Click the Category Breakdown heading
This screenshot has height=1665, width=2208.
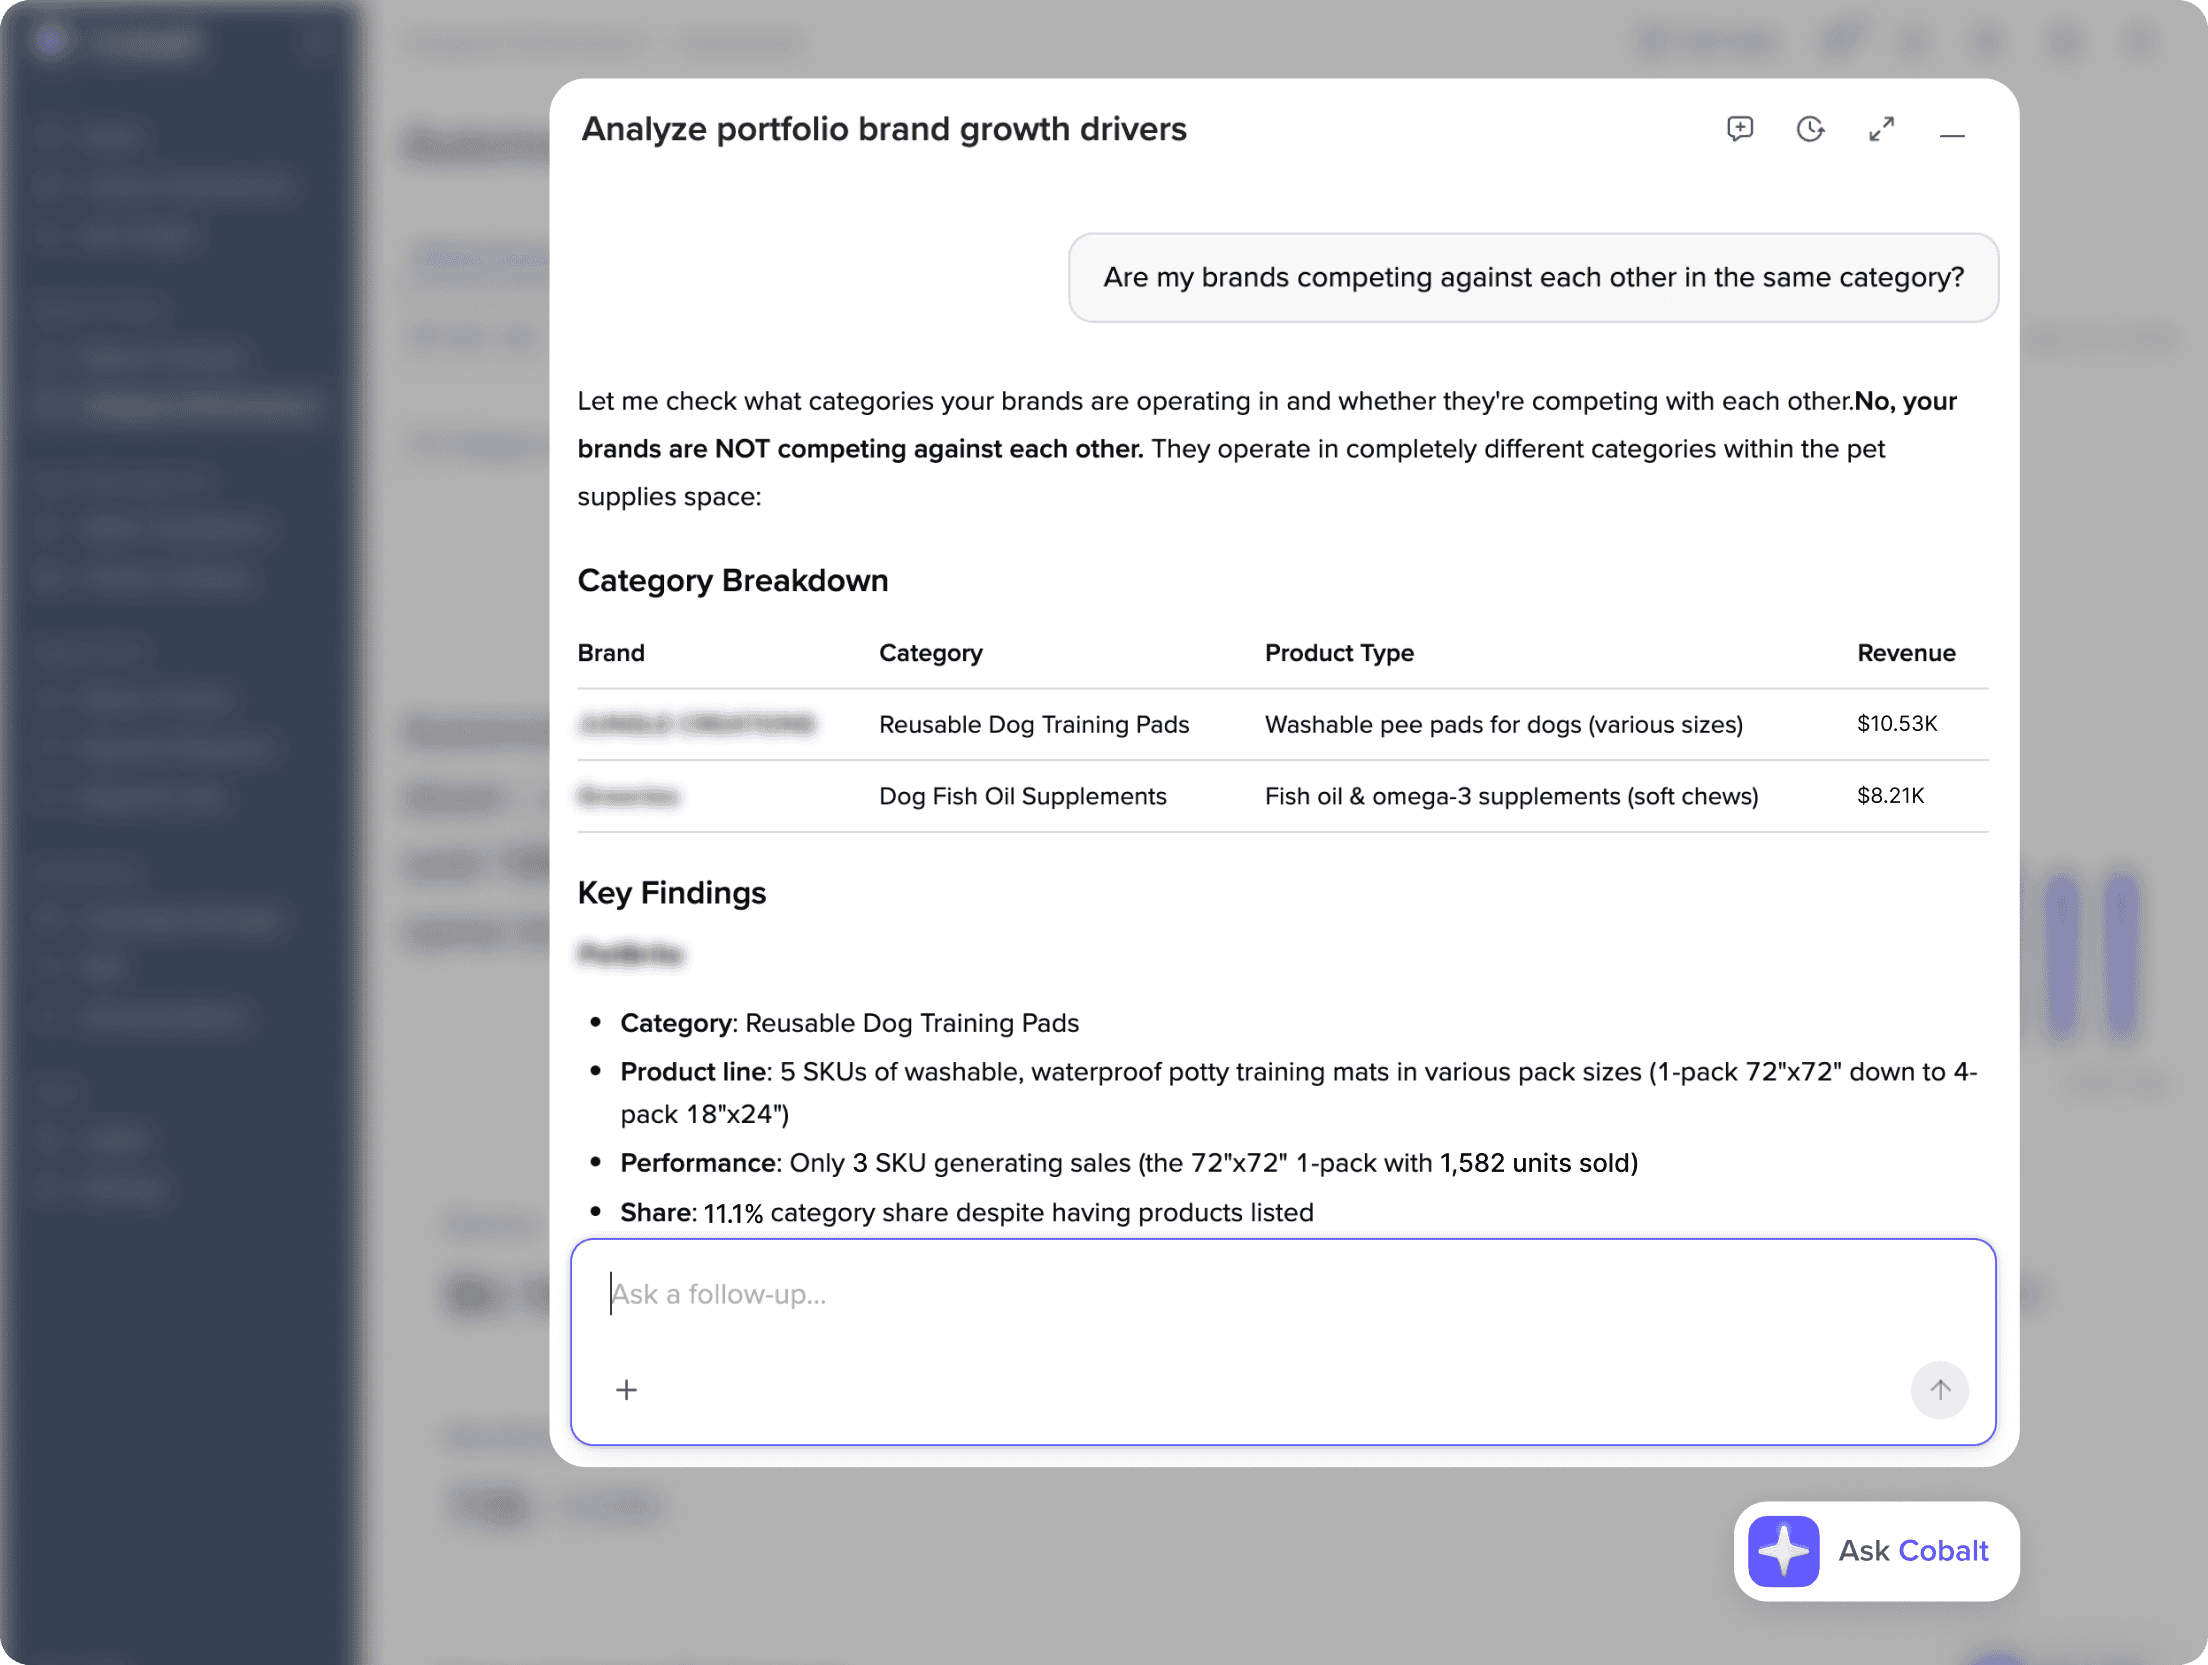pyautogui.click(x=732, y=580)
